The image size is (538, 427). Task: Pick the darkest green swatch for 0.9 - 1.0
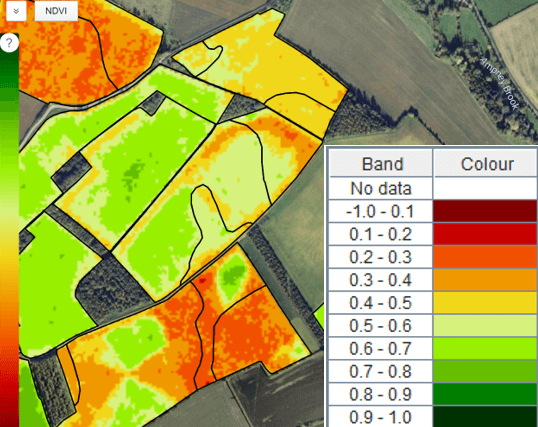coord(486,417)
